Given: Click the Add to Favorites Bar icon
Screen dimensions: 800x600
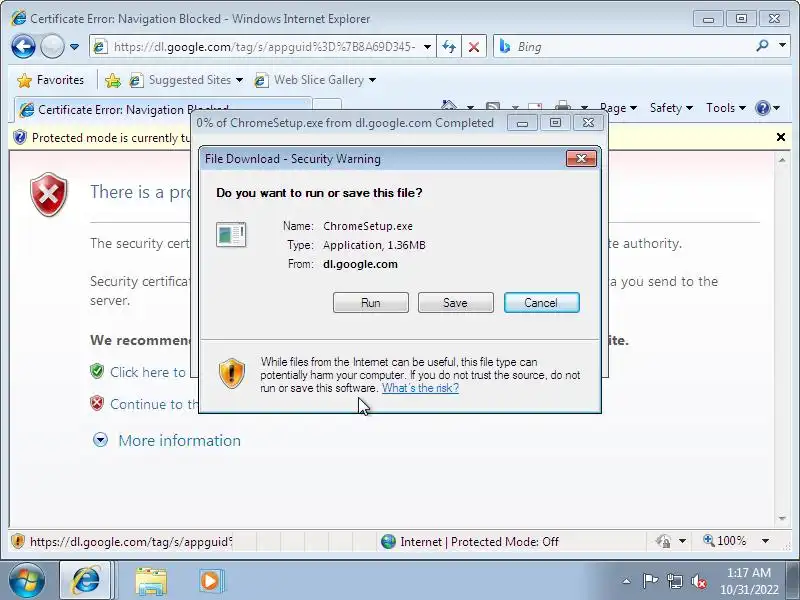Looking at the screenshot, I should pos(113,80).
